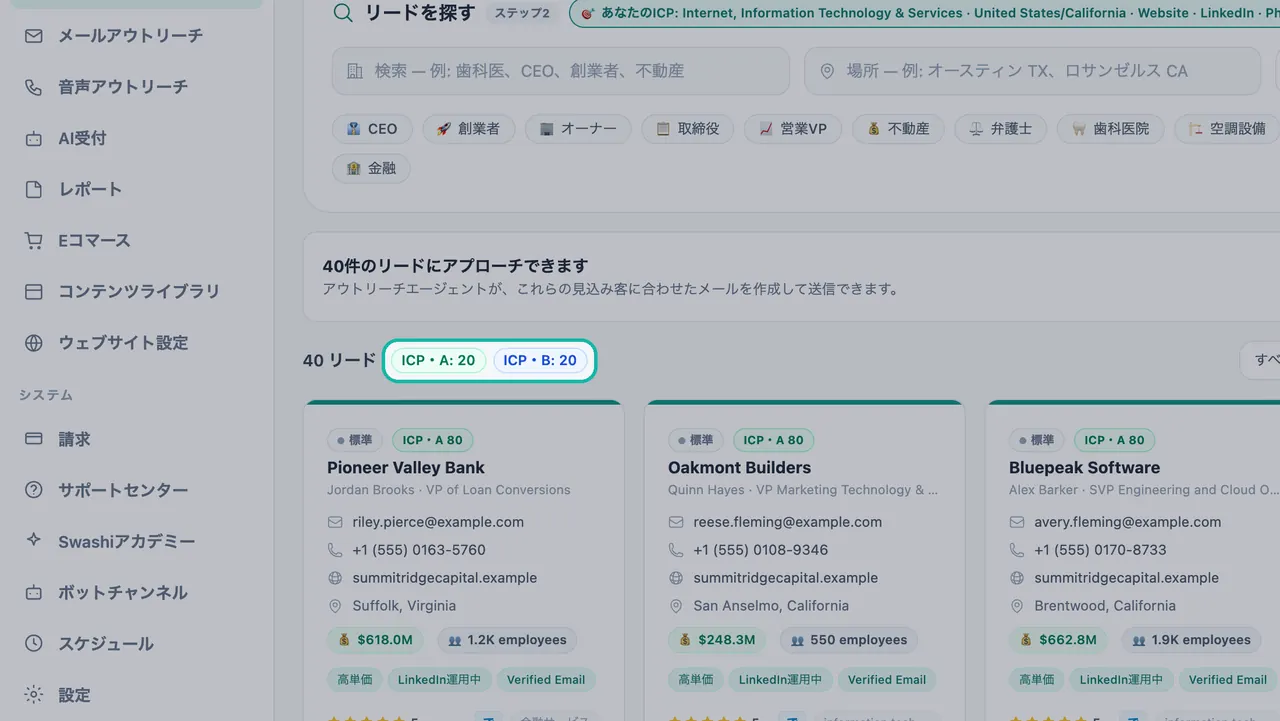Screen dimensions: 1280x721
Task: Click the 設定 gear icon
Action: (x=34, y=694)
